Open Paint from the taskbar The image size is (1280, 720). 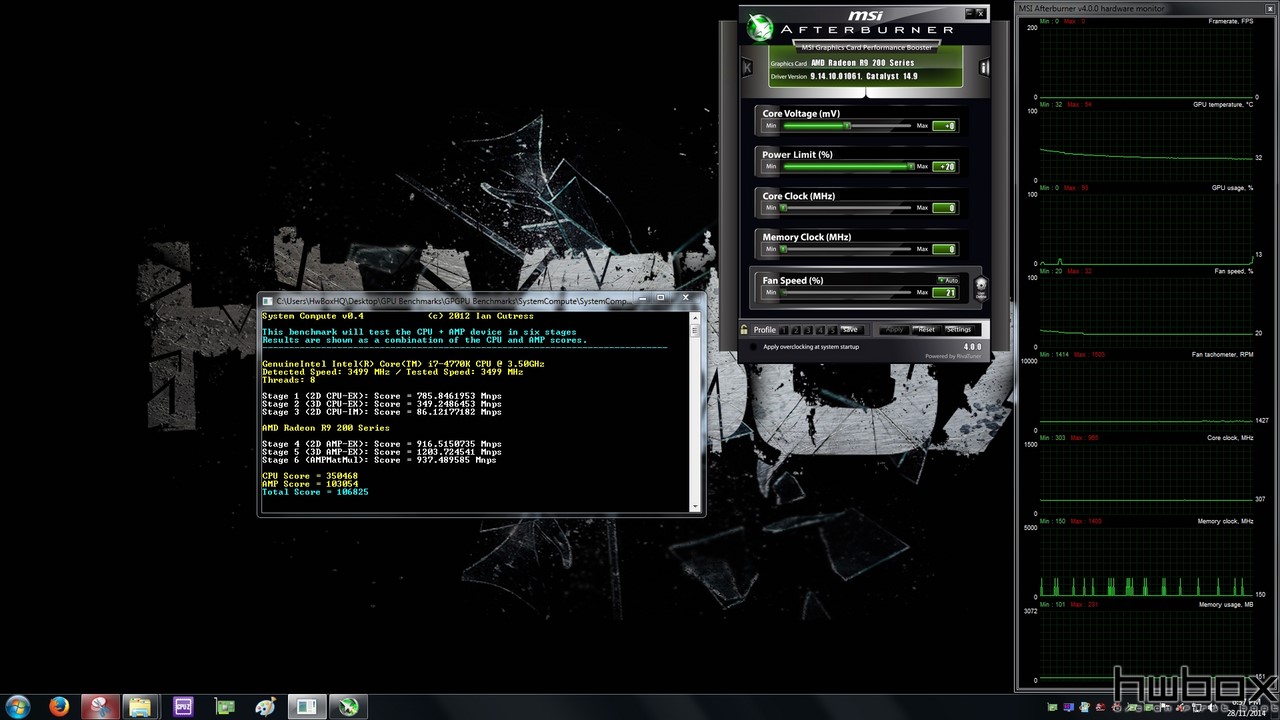(x=266, y=706)
